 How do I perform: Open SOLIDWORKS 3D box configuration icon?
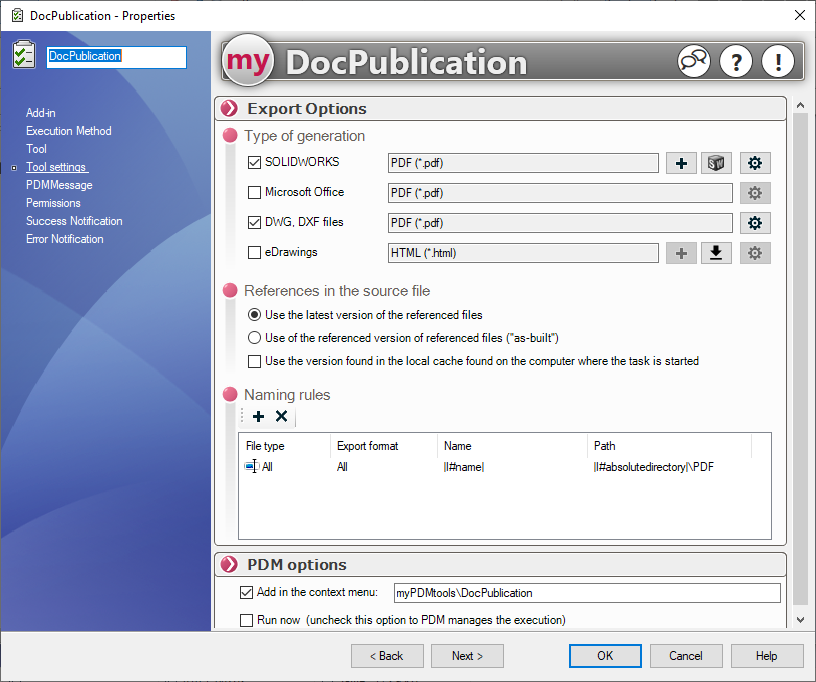[x=716, y=164]
